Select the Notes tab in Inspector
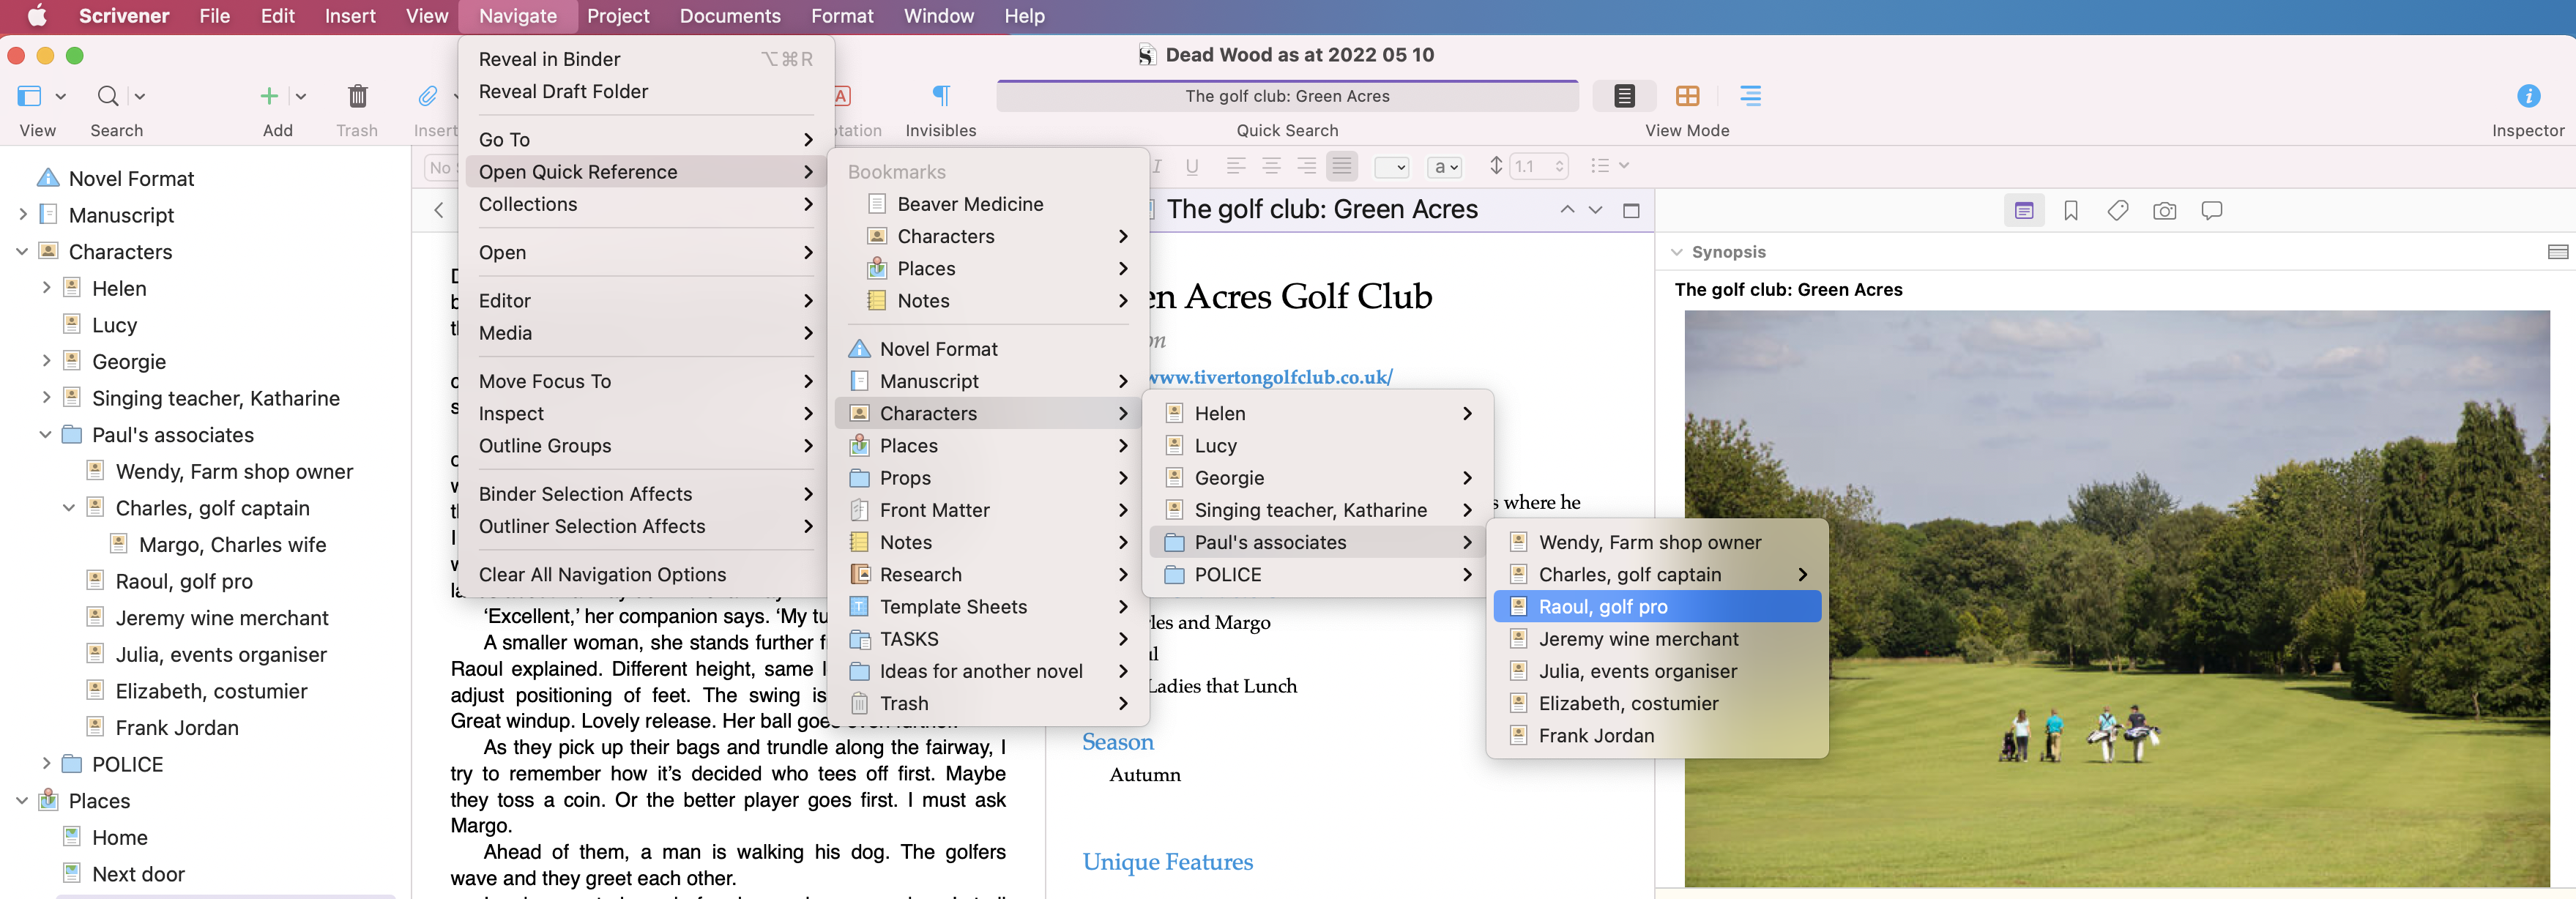This screenshot has width=2576, height=899. [2024, 211]
